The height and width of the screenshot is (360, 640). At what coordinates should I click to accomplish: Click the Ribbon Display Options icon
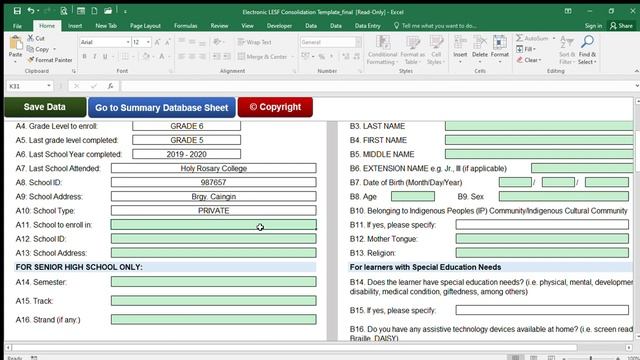568,11
